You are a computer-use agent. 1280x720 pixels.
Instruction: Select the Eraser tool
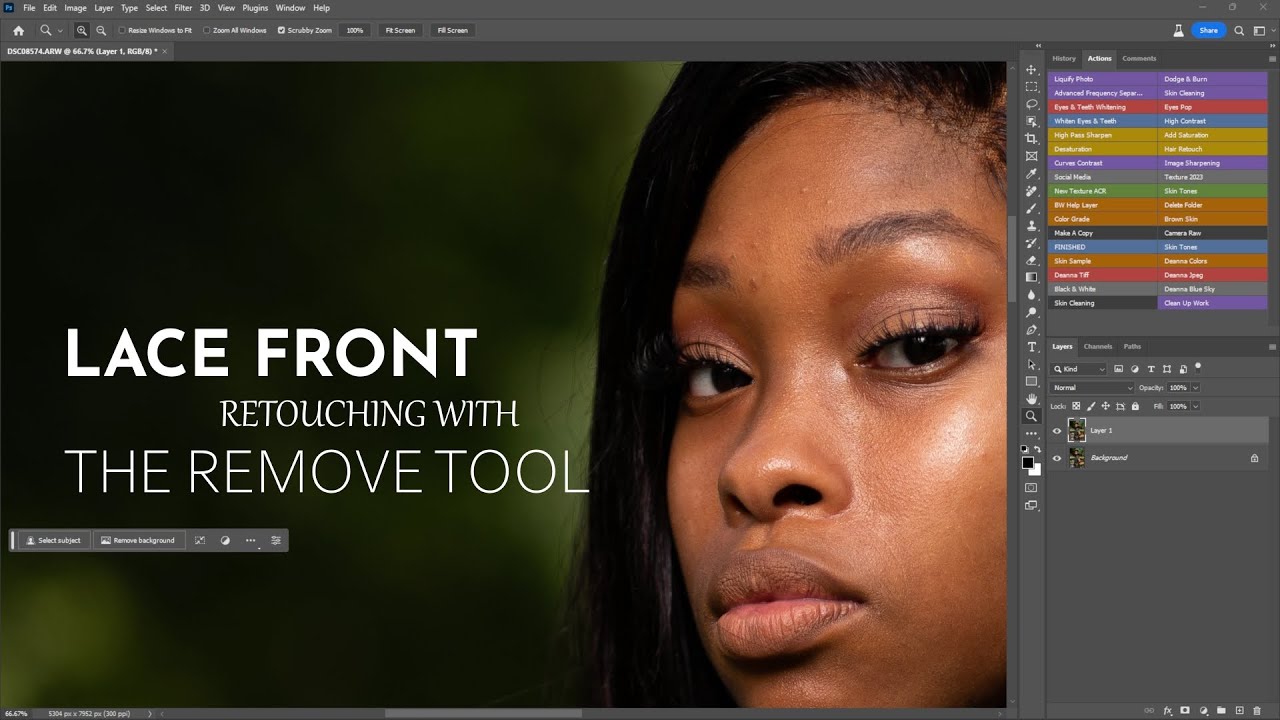(1031, 260)
